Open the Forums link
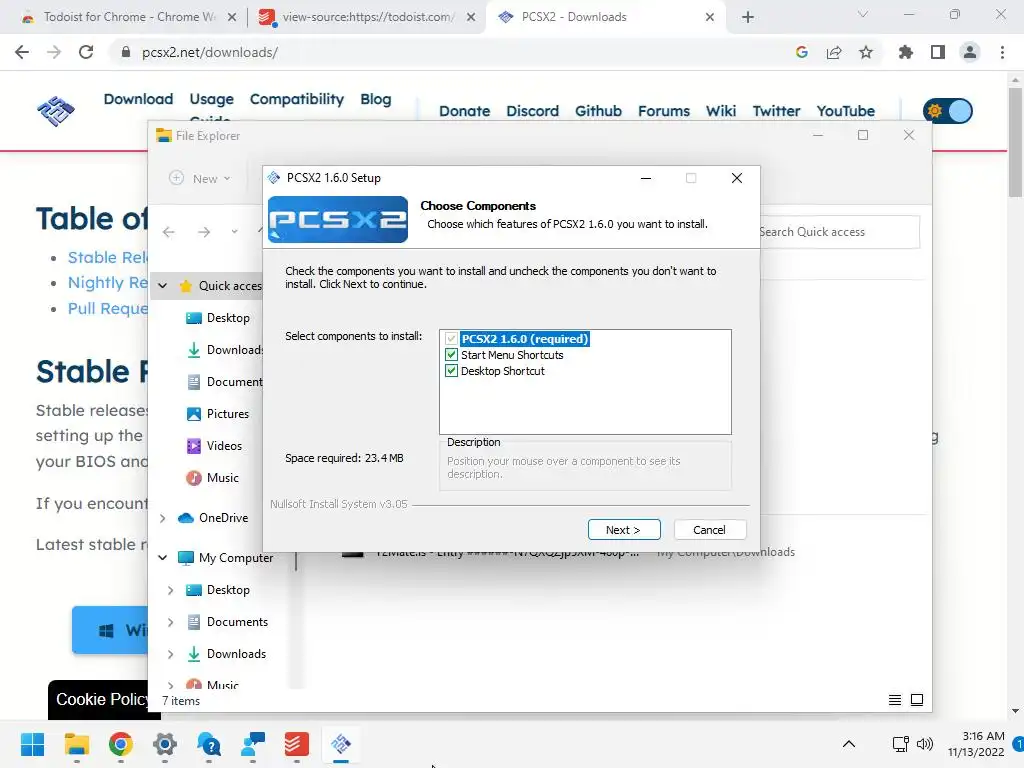Image resolution: width=1024 pixels, height=768 pixels. (664, 111)
